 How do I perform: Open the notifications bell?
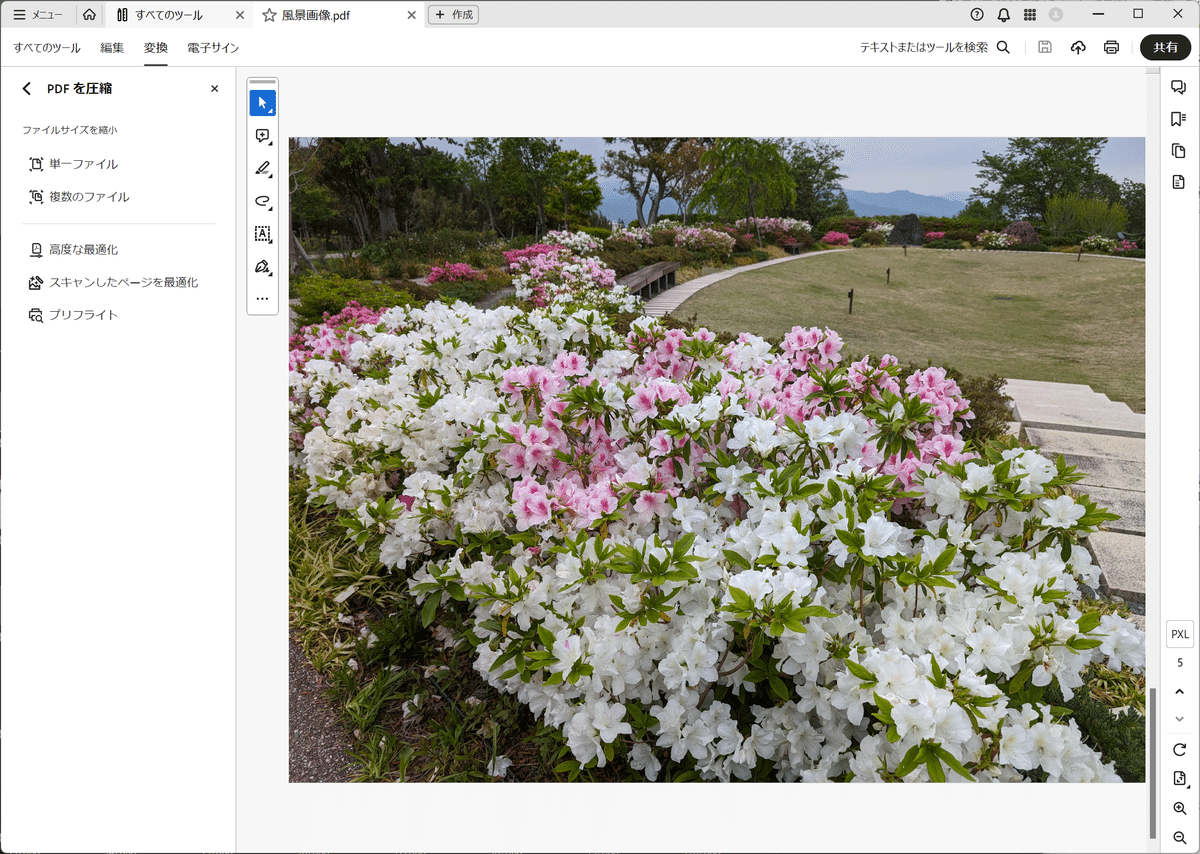pos(1003,15)
